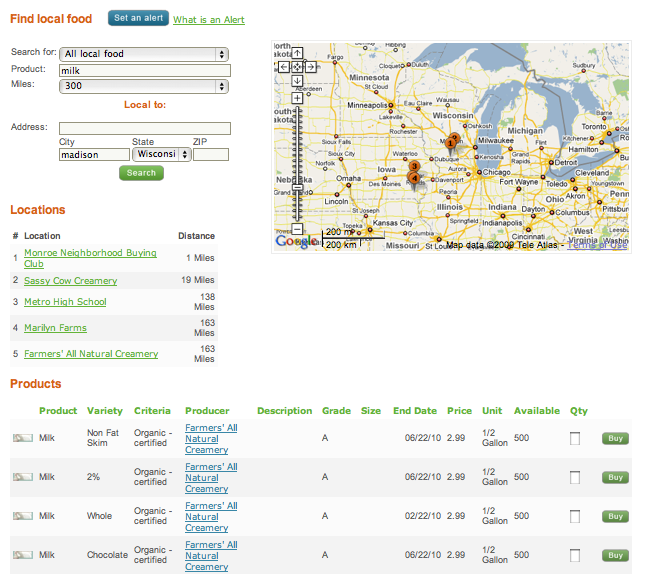Click the Whole milk product thumbnail
The image size is (647, 574).
click(23, 516)
